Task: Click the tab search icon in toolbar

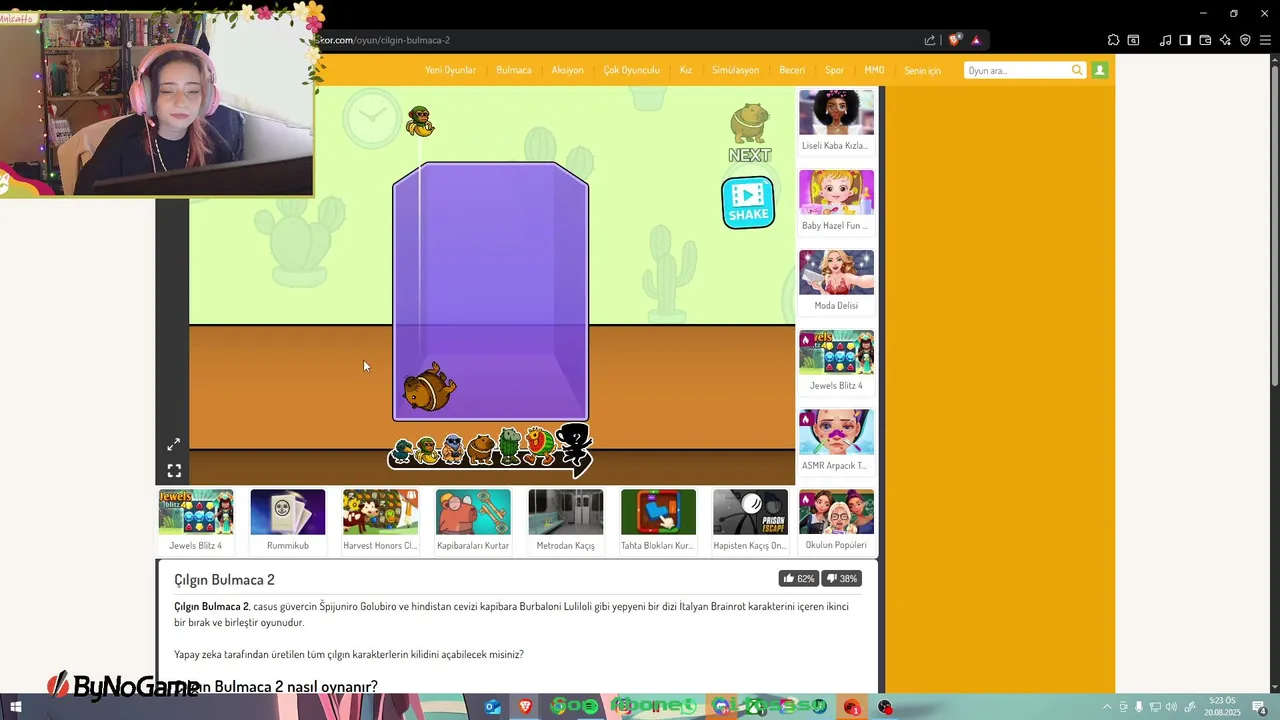Action: 1133,40
